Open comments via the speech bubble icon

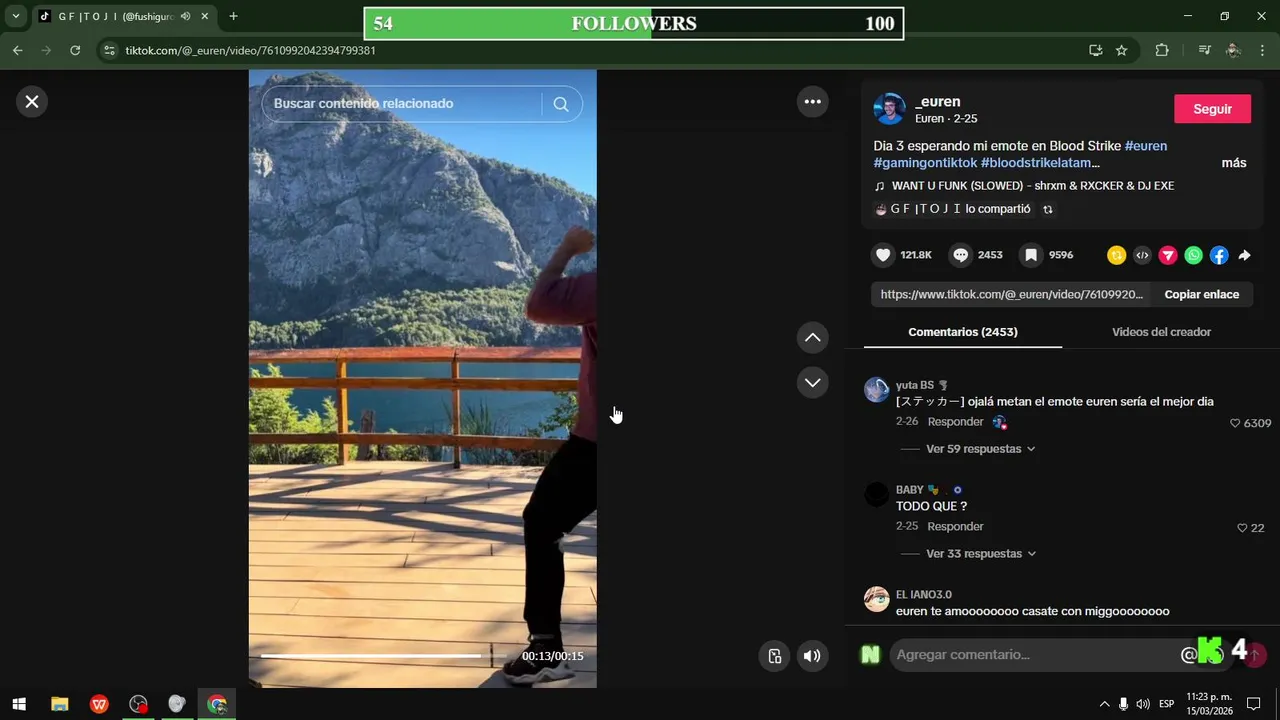(x=961, y=255)
